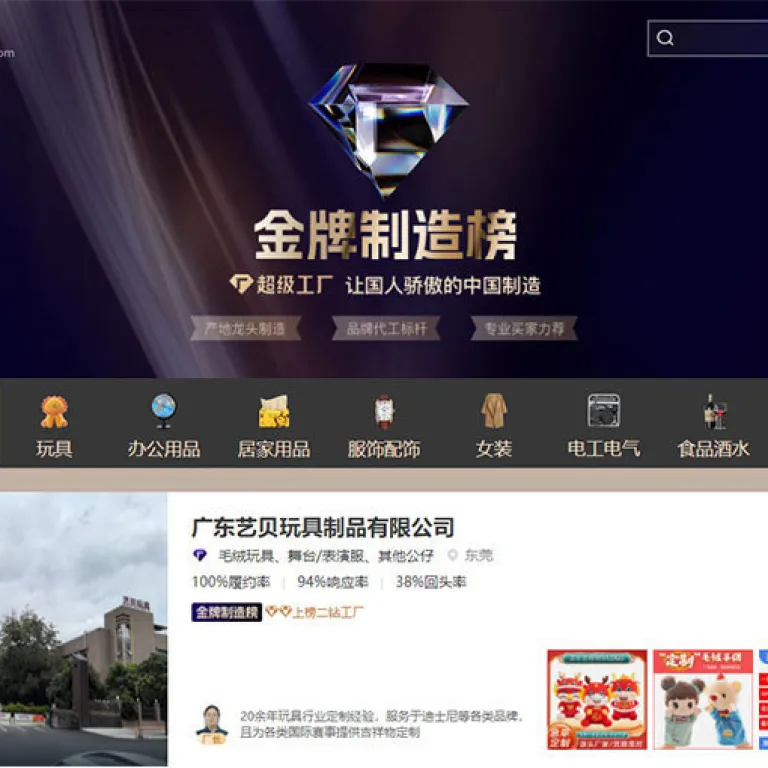768x768 pixels.
Task: Open the 食品酒水 category tab
Action: pyautogui.click(x=714, y=449)
